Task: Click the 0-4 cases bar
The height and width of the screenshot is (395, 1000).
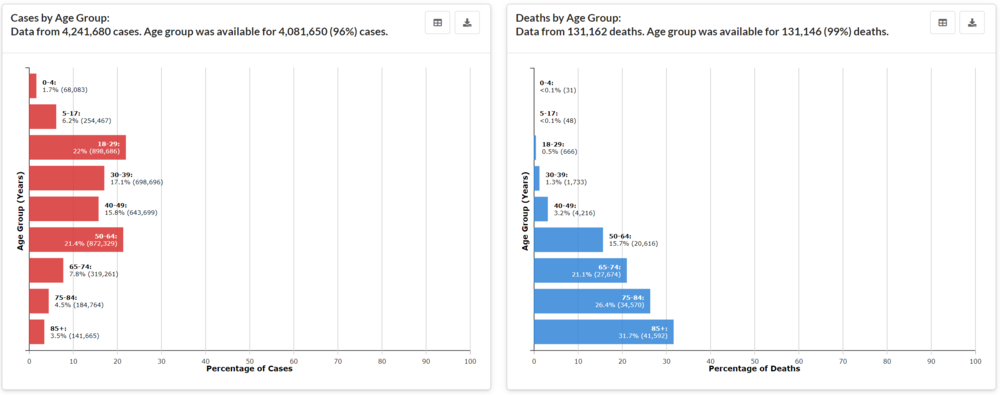Action: pos(33,86)
